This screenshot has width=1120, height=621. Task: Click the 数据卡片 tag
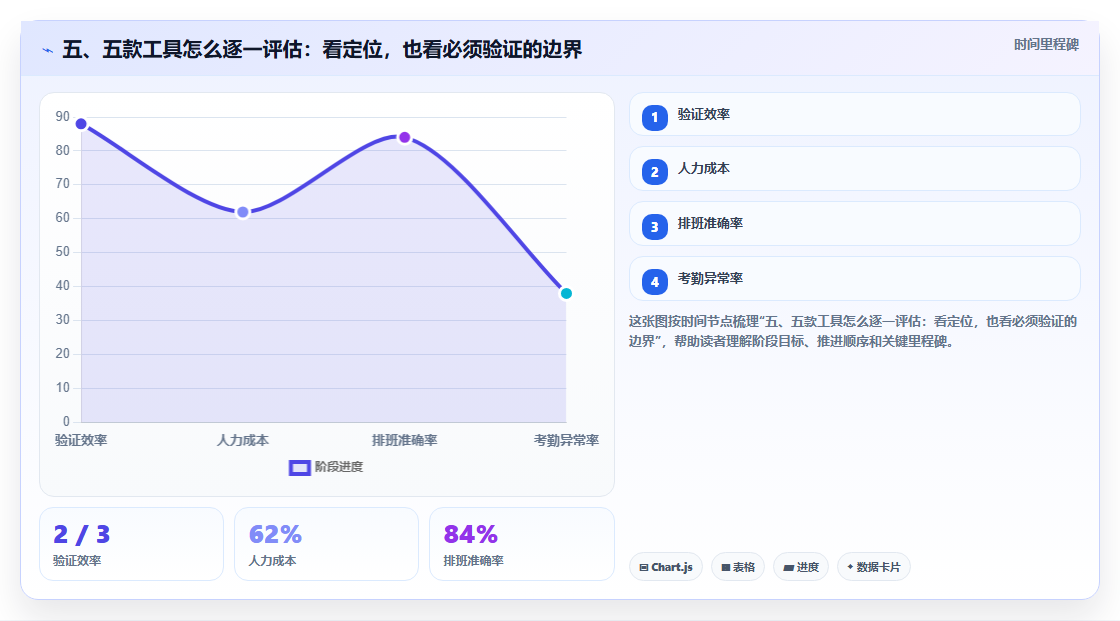coord(874,567)
